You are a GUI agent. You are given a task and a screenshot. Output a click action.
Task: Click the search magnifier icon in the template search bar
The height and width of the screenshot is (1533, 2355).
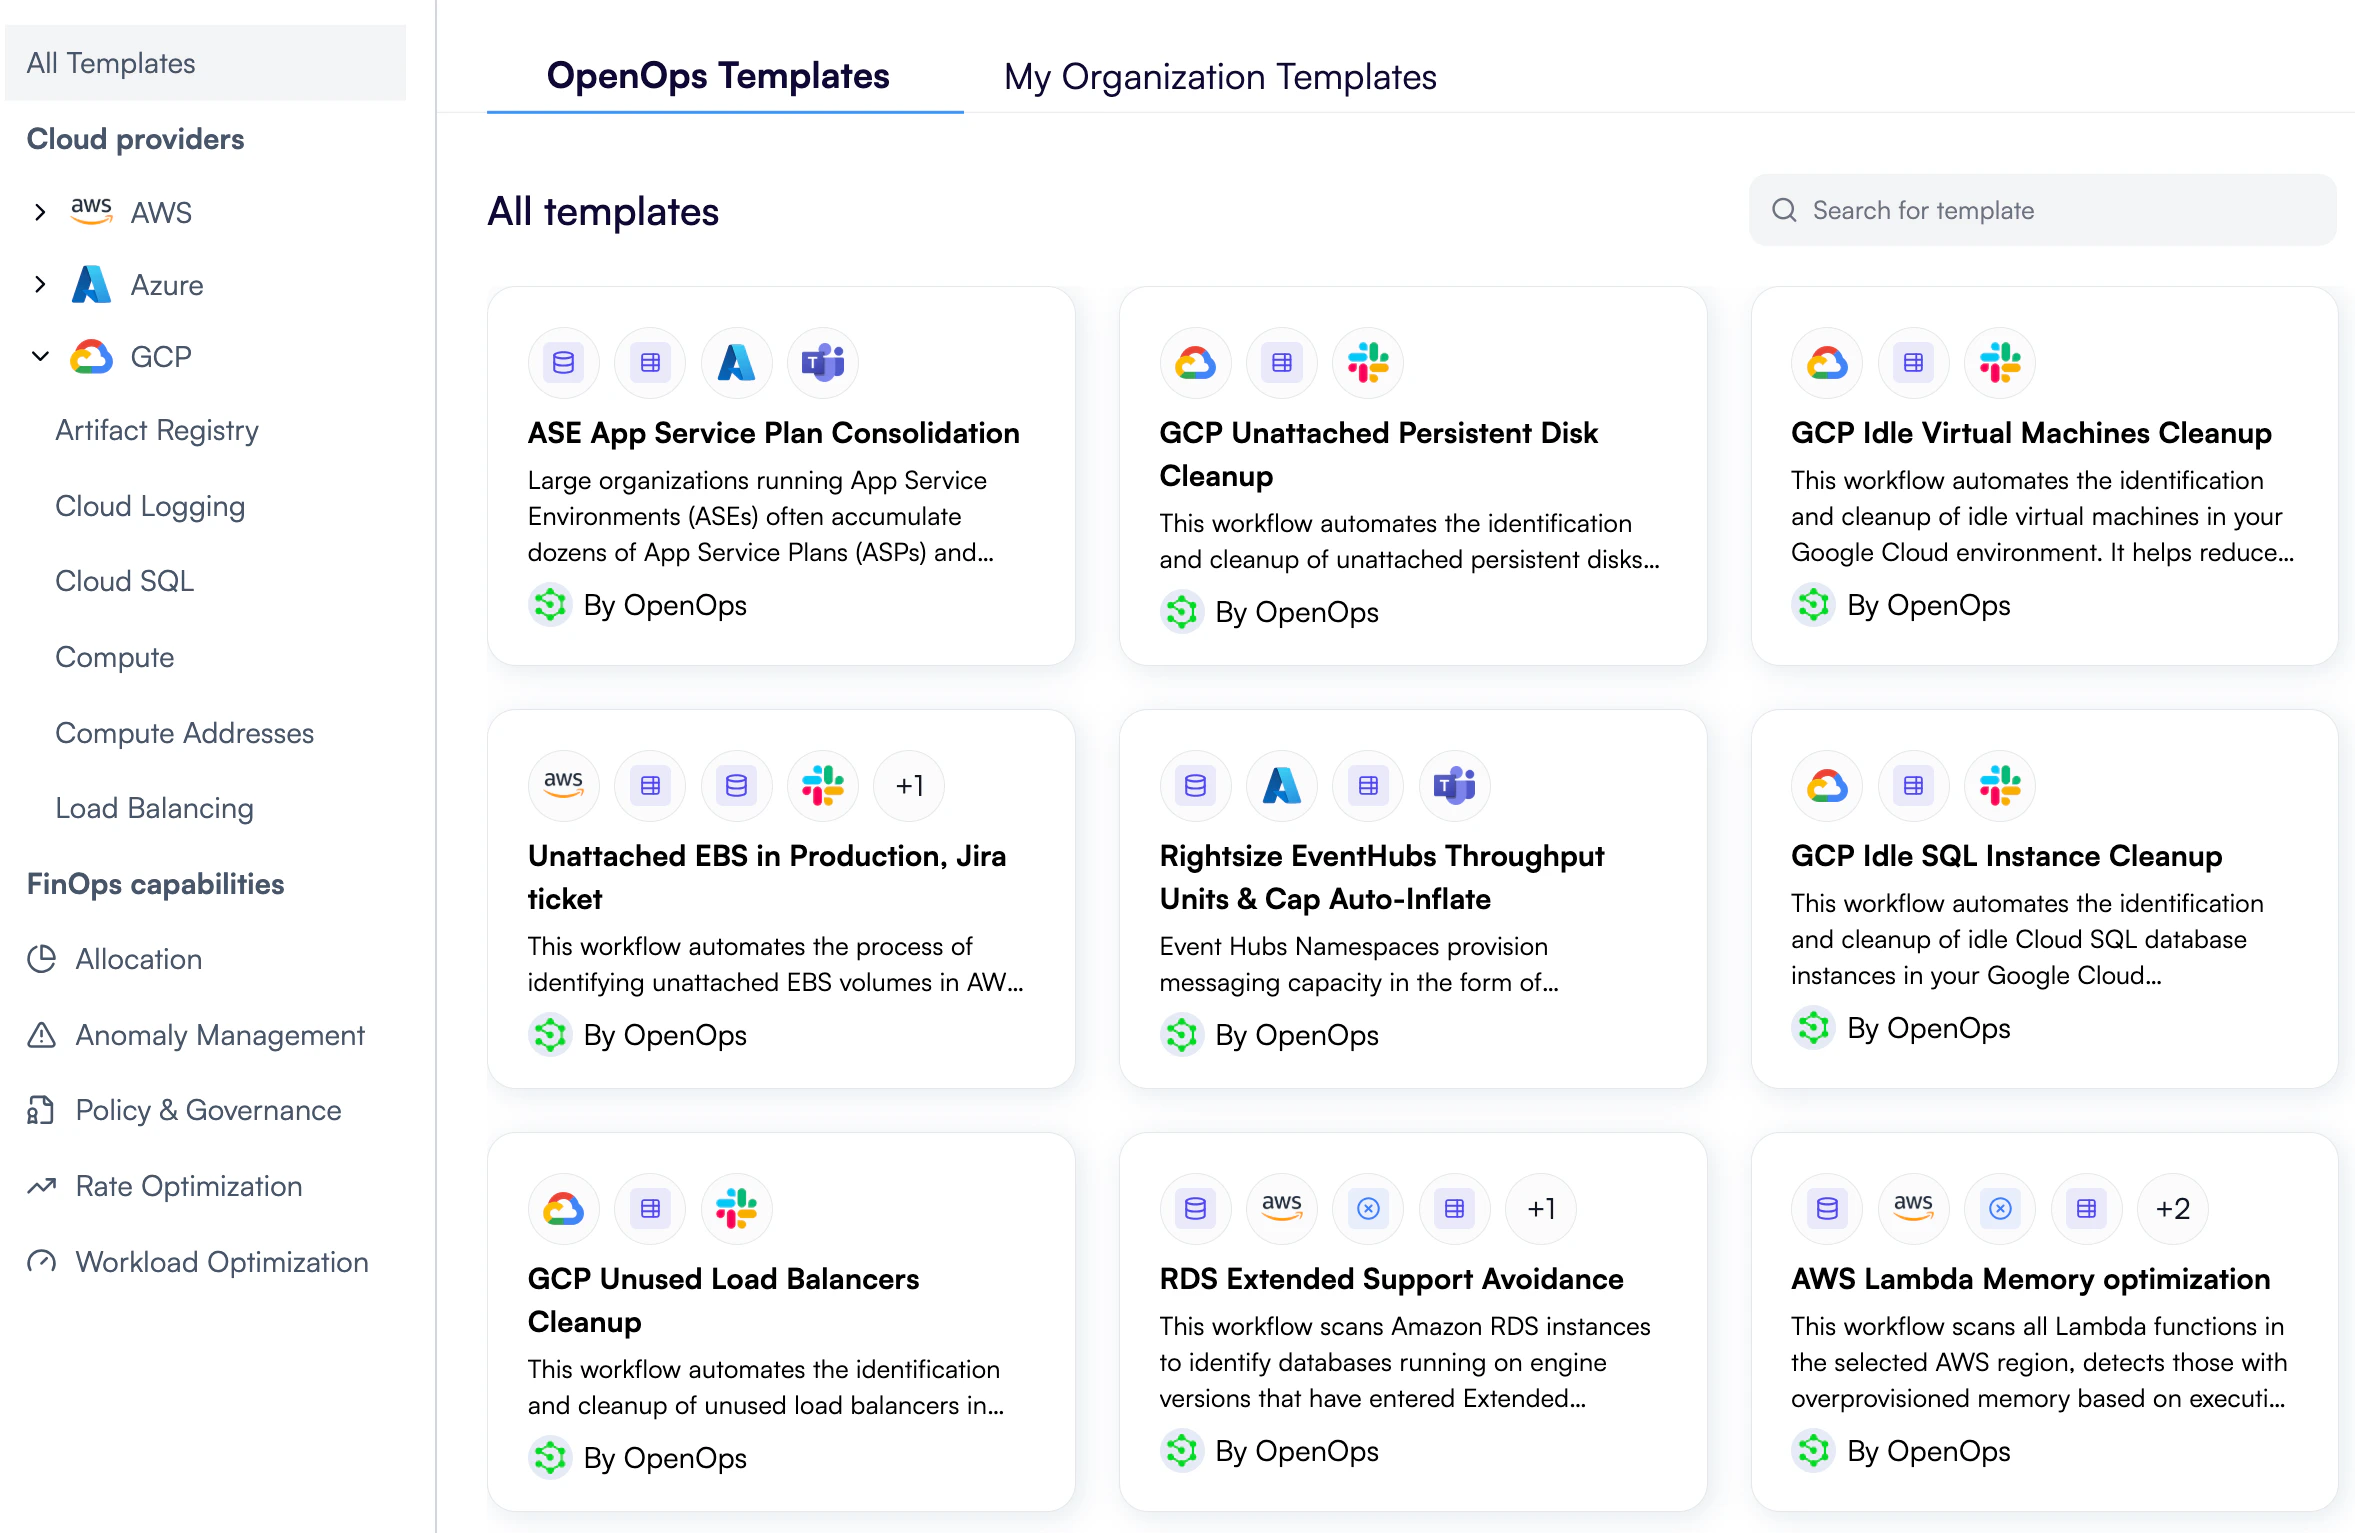point(1784,210)
